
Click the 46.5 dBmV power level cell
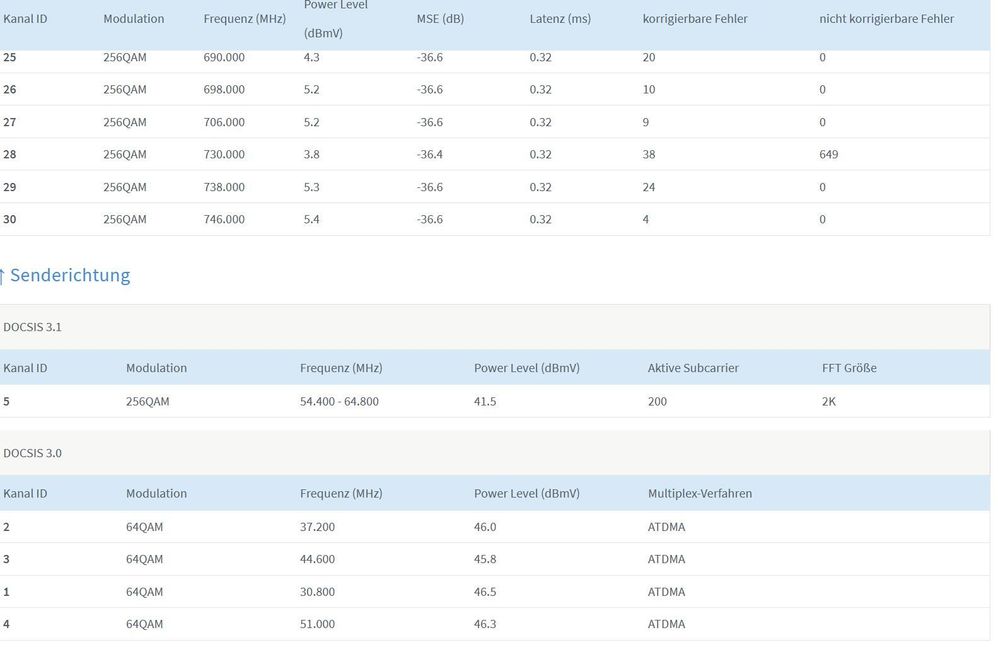click(x=484, y=592)
